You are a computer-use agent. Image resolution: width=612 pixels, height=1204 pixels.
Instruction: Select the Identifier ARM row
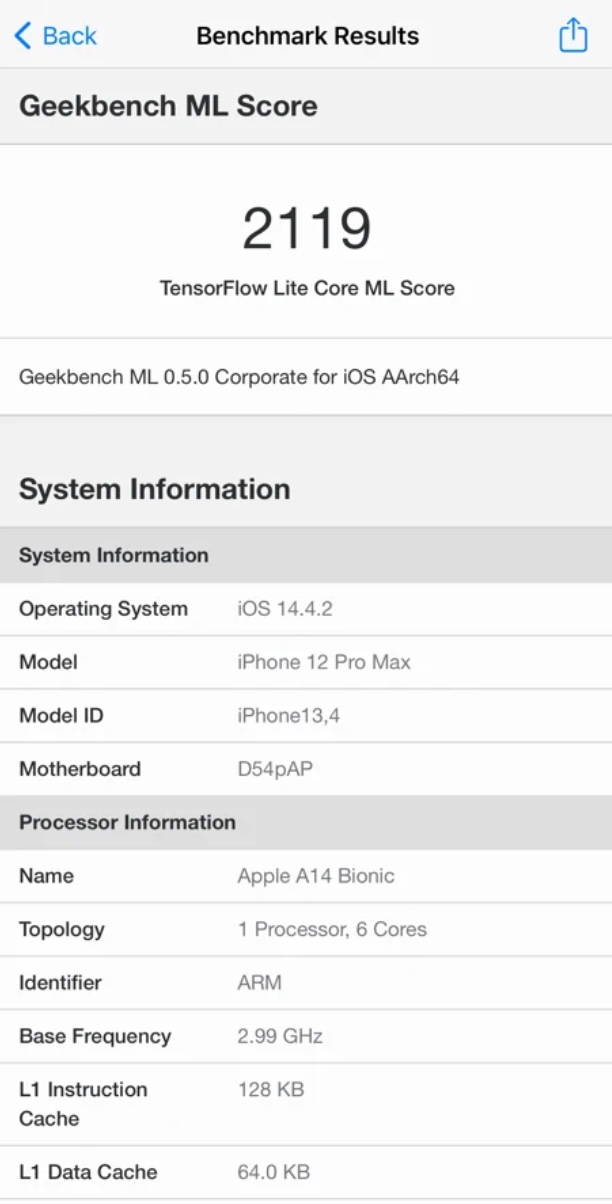pos(306,983)
